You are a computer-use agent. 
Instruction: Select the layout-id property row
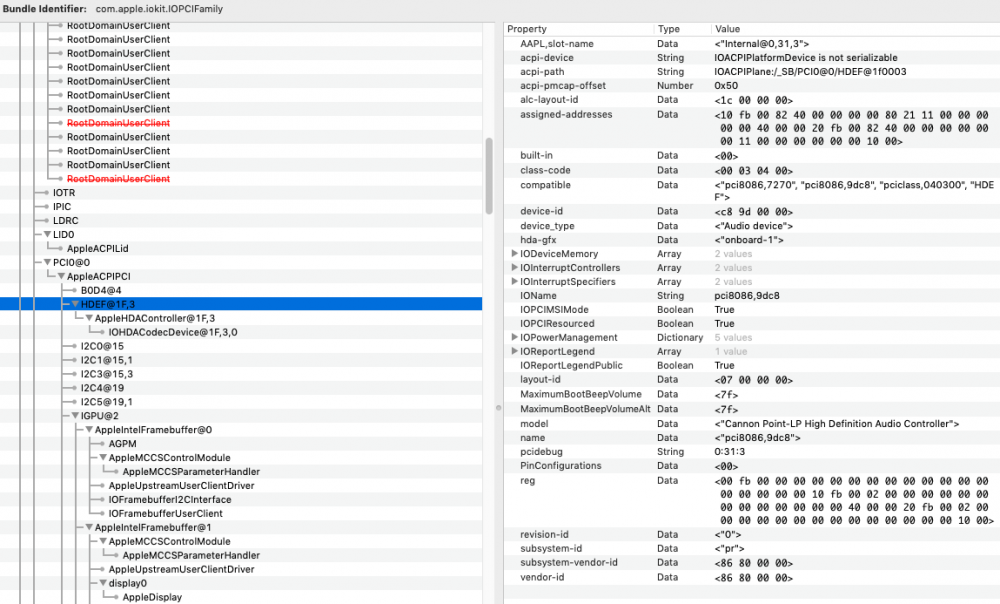[x=752, y=380]
